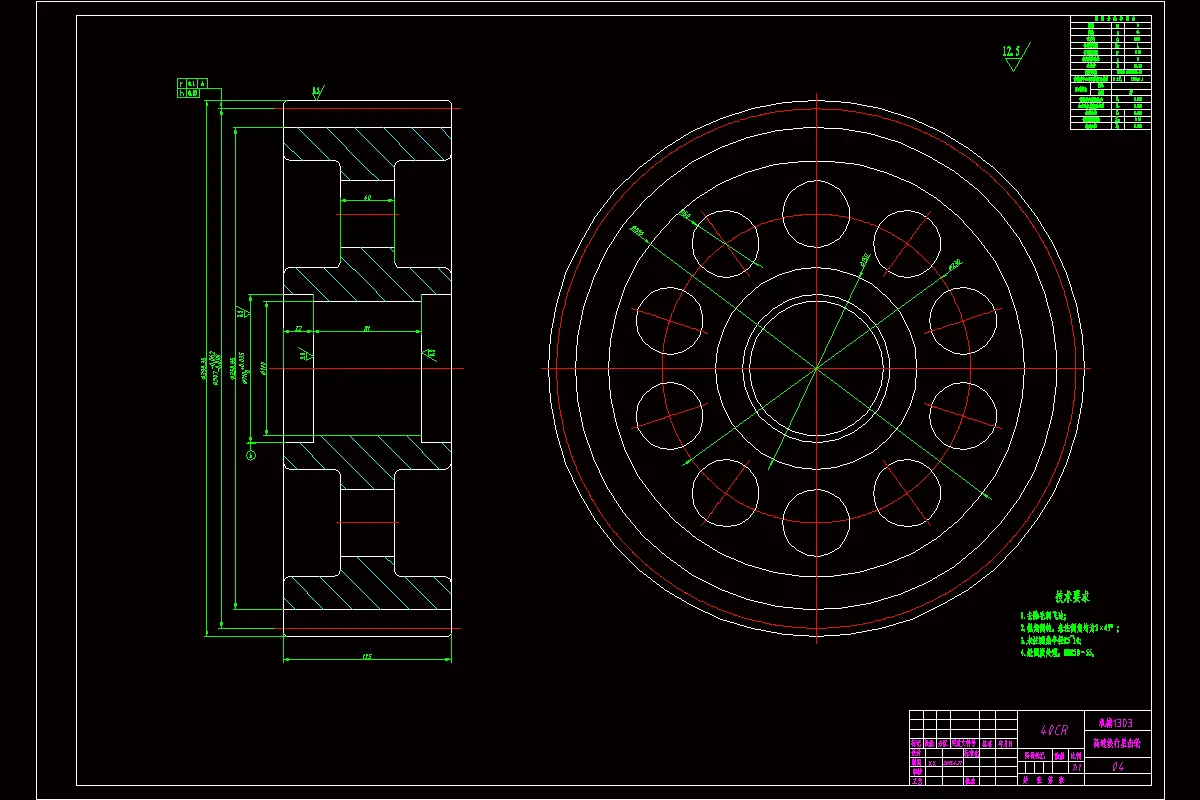Select the 40 web thickness dimension
This screenshot has width=1200, height=800.
tap(368, 198)
